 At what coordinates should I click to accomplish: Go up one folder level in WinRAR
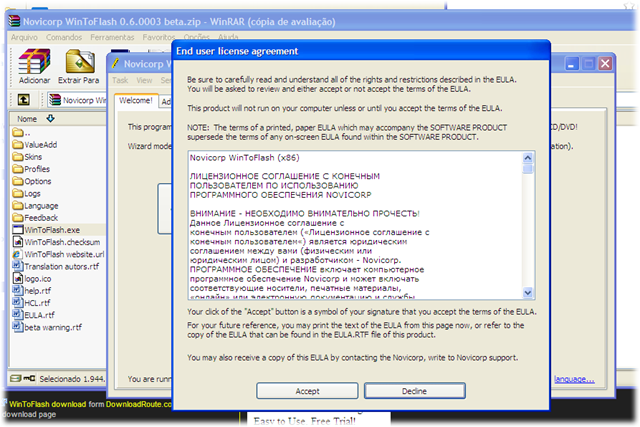point(24,99)
